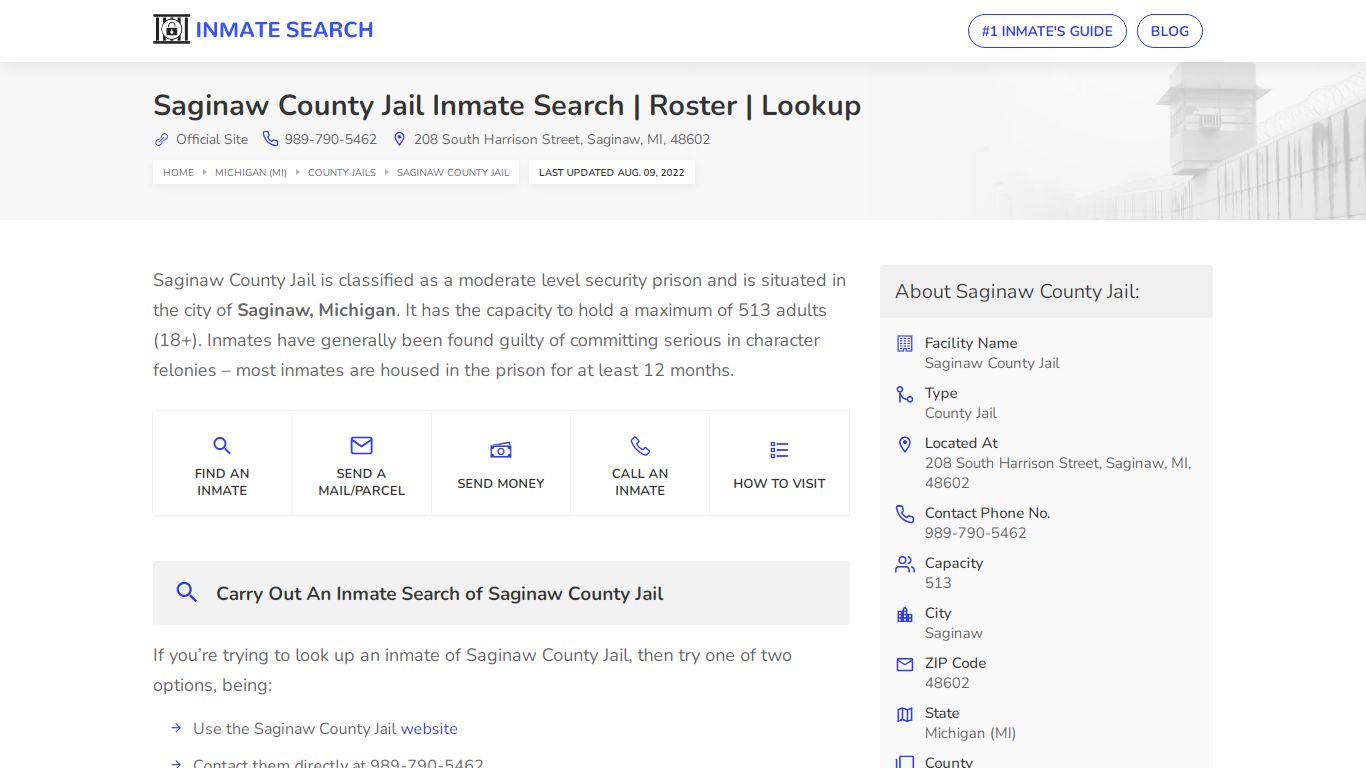Open CALL AN INMATE tile label
Screen dimensions: 1366x768
tap(640, 482)
